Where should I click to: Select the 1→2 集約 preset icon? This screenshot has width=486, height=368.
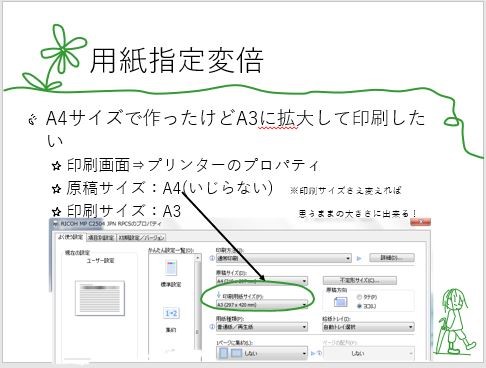(171, 313)
